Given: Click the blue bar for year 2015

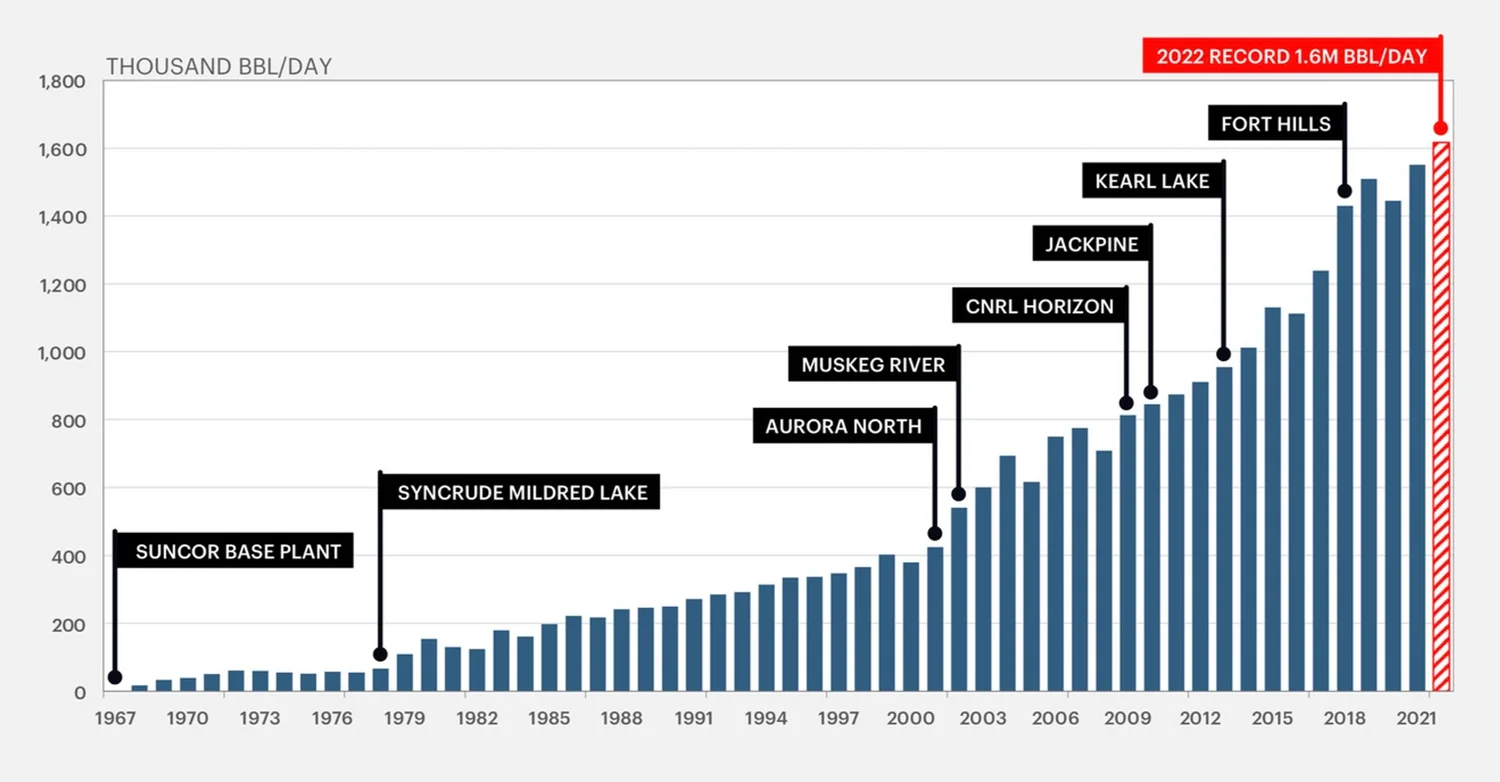Looking at the screenshot, I should coord(1272,499).
